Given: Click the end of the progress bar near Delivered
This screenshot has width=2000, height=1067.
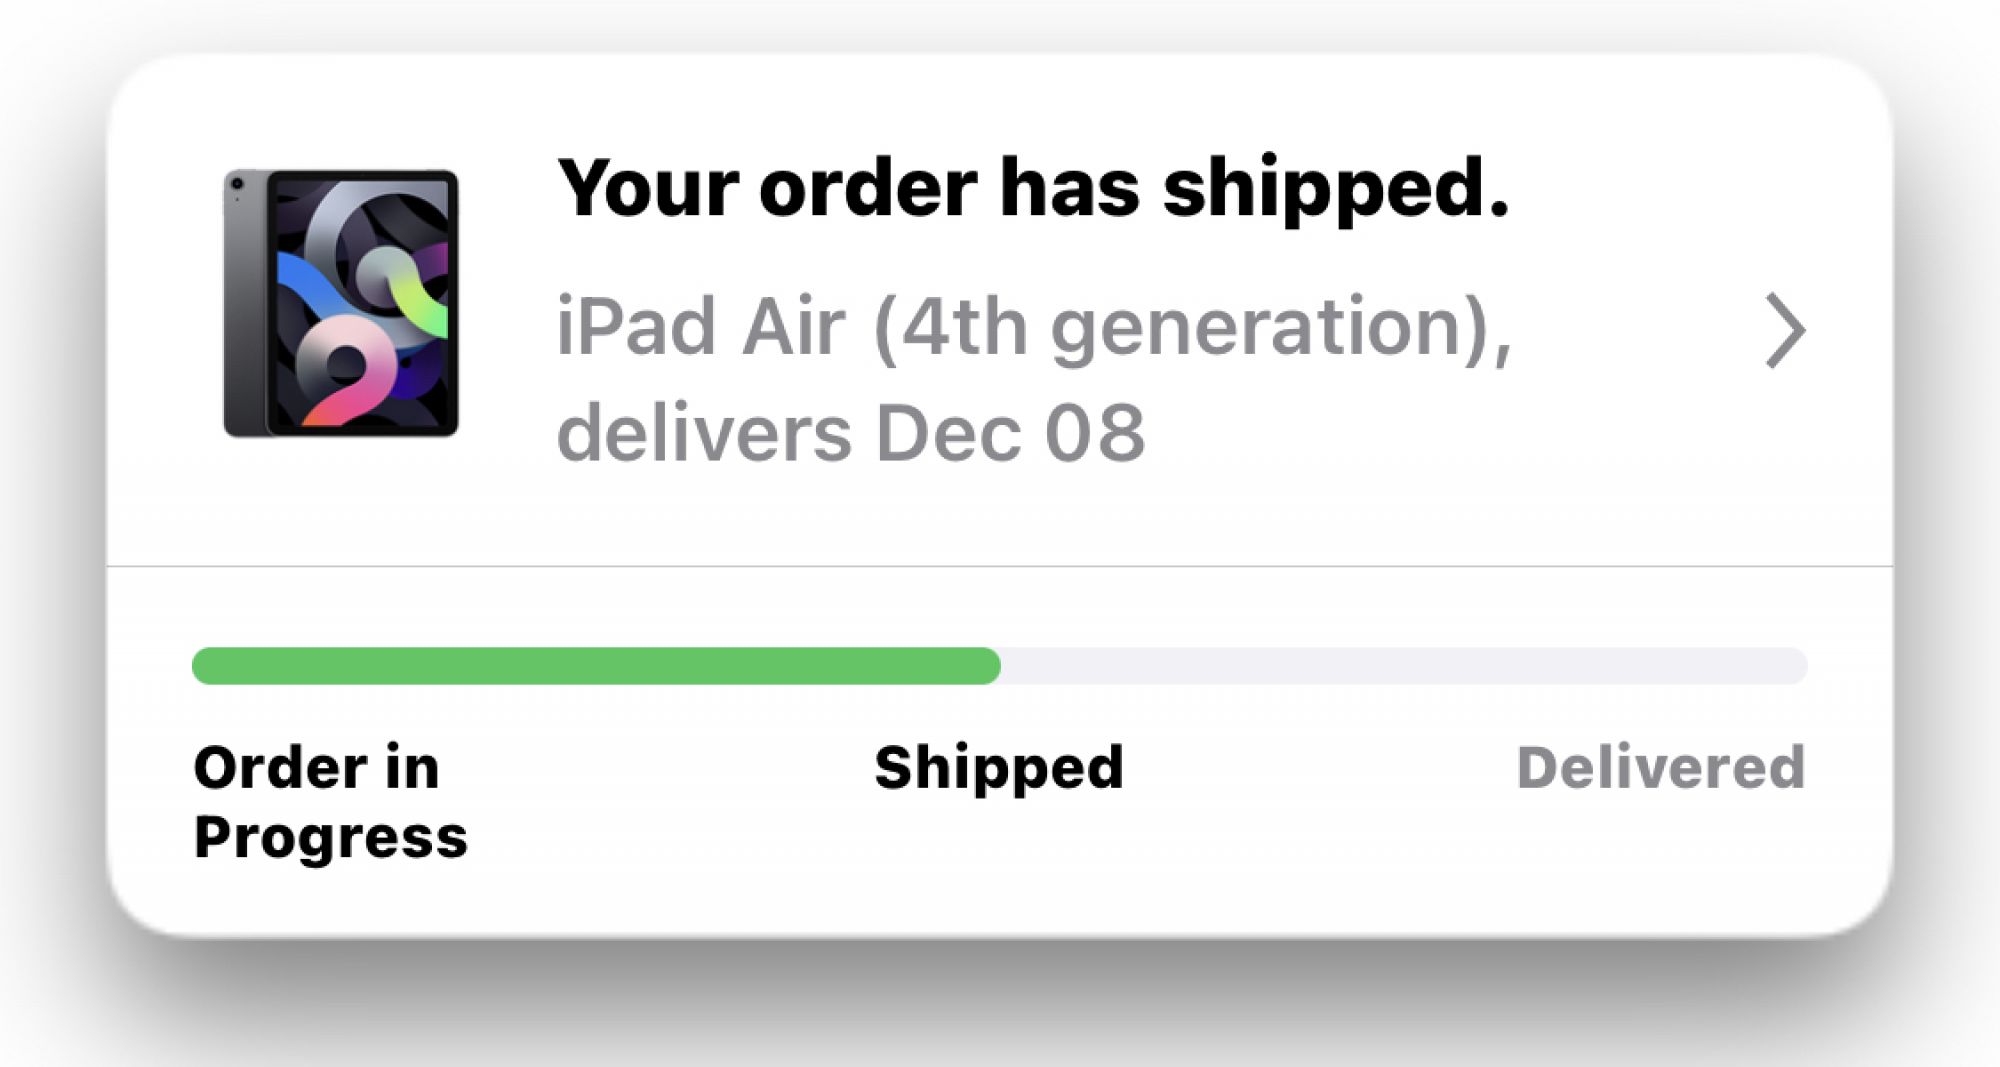Looking at the screenshot, I should click(x=1788, y=666).
